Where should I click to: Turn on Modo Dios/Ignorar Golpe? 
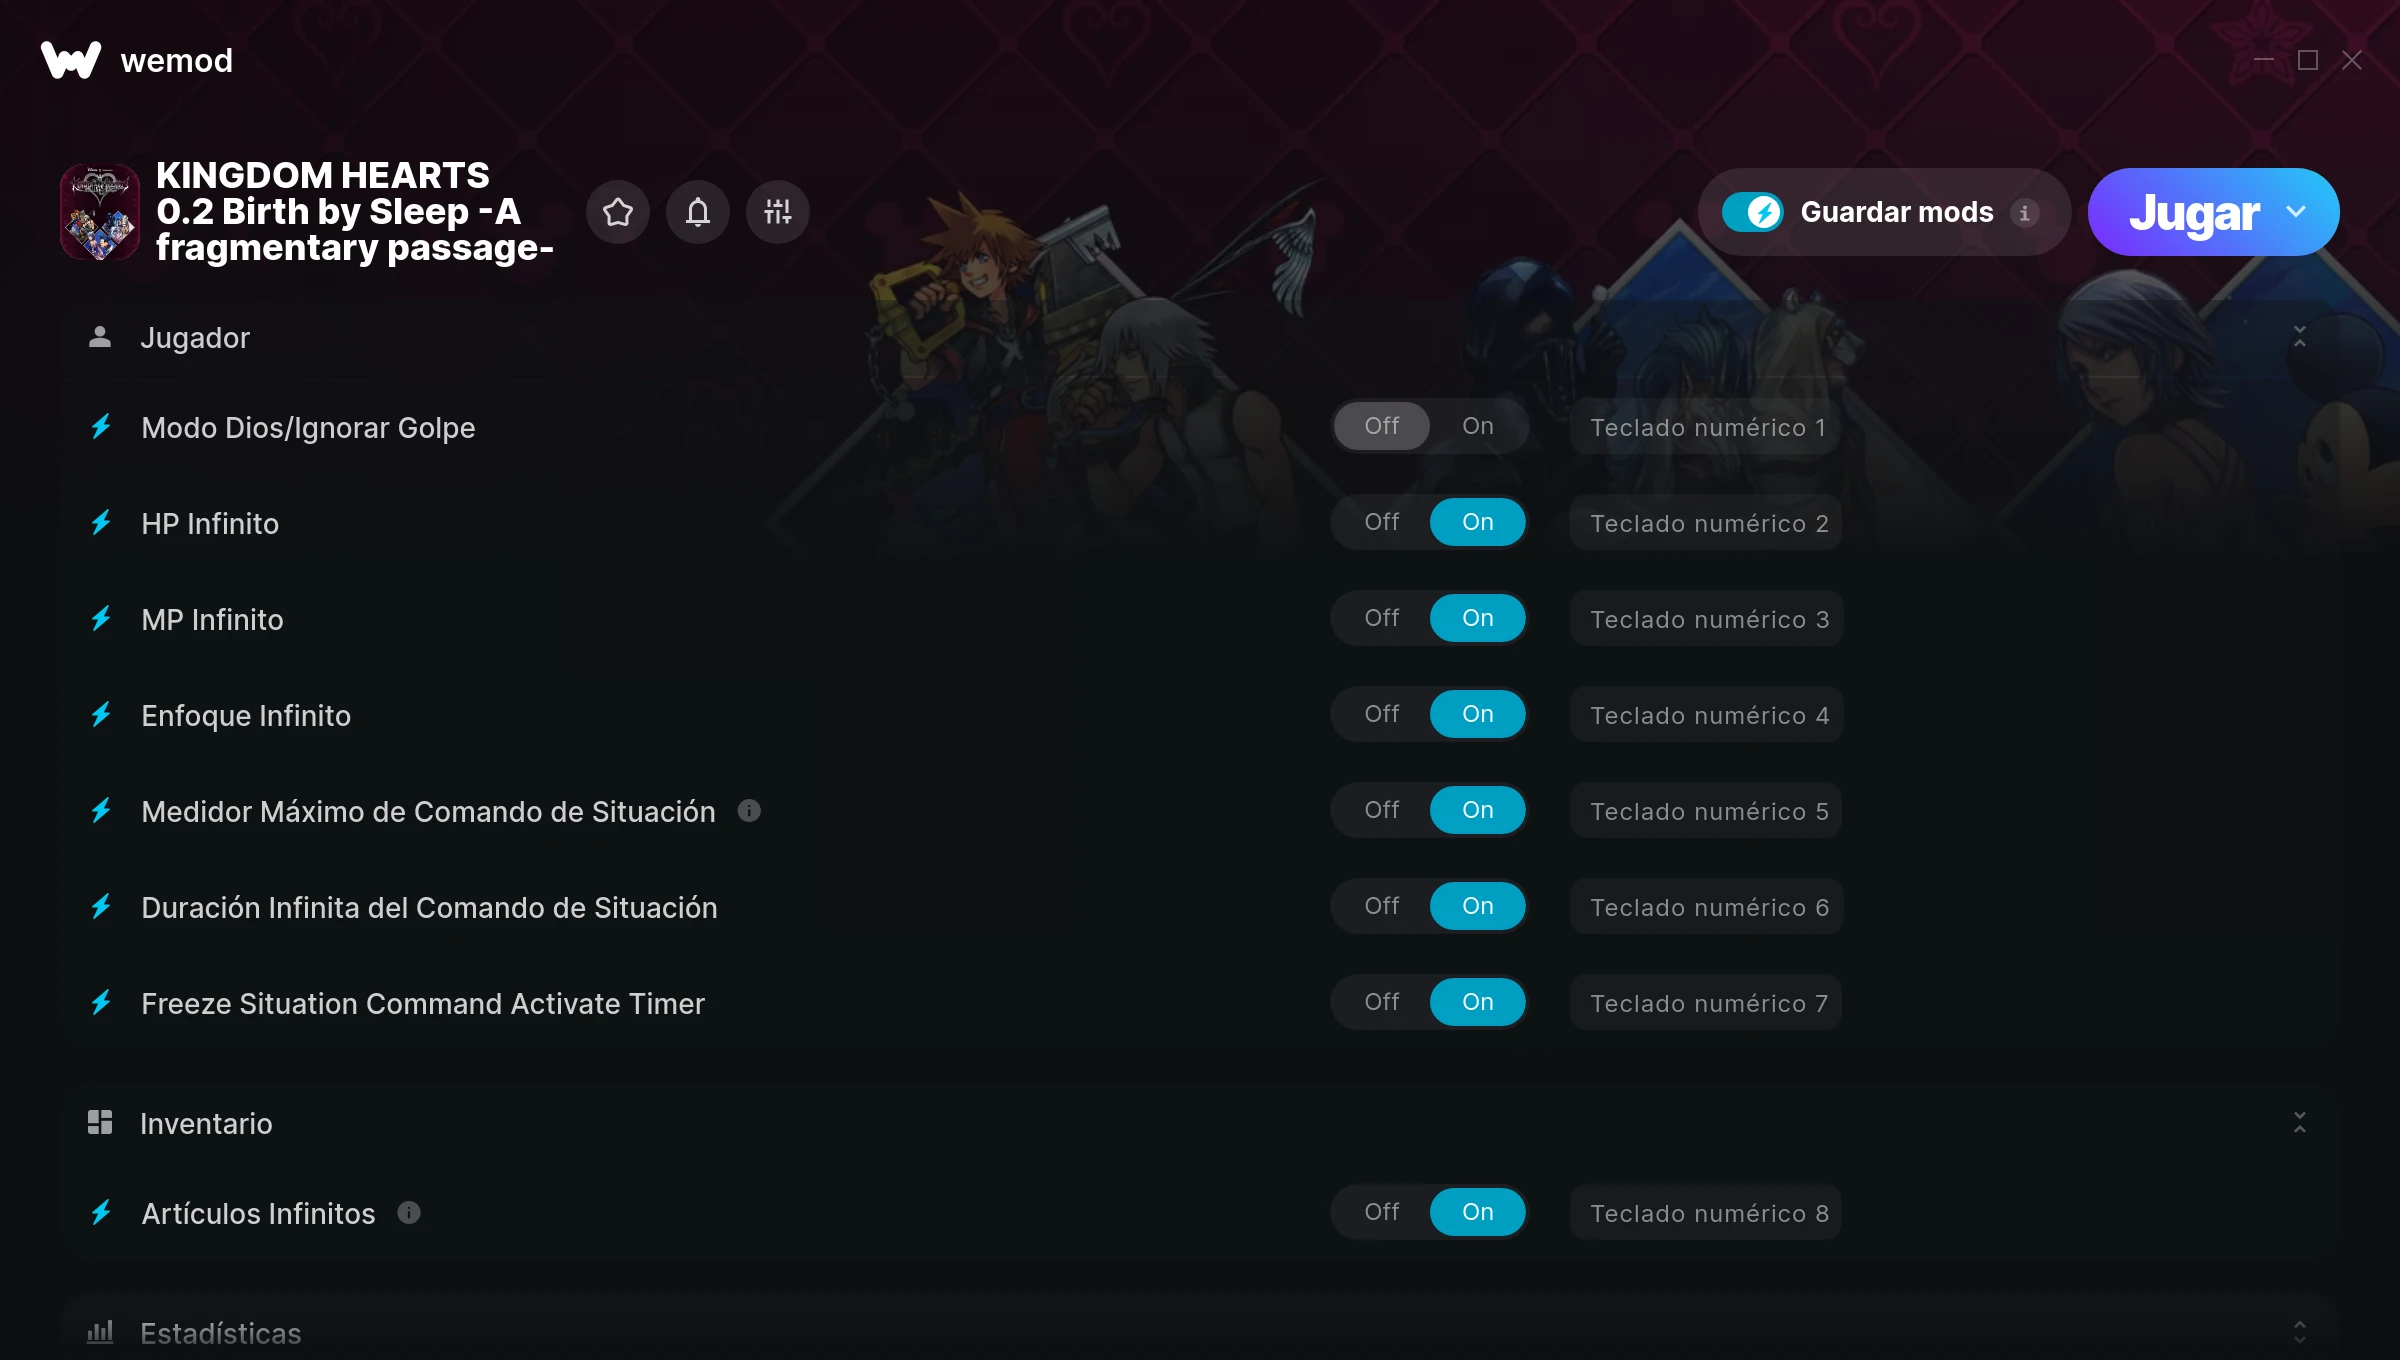pos(1478,426)
